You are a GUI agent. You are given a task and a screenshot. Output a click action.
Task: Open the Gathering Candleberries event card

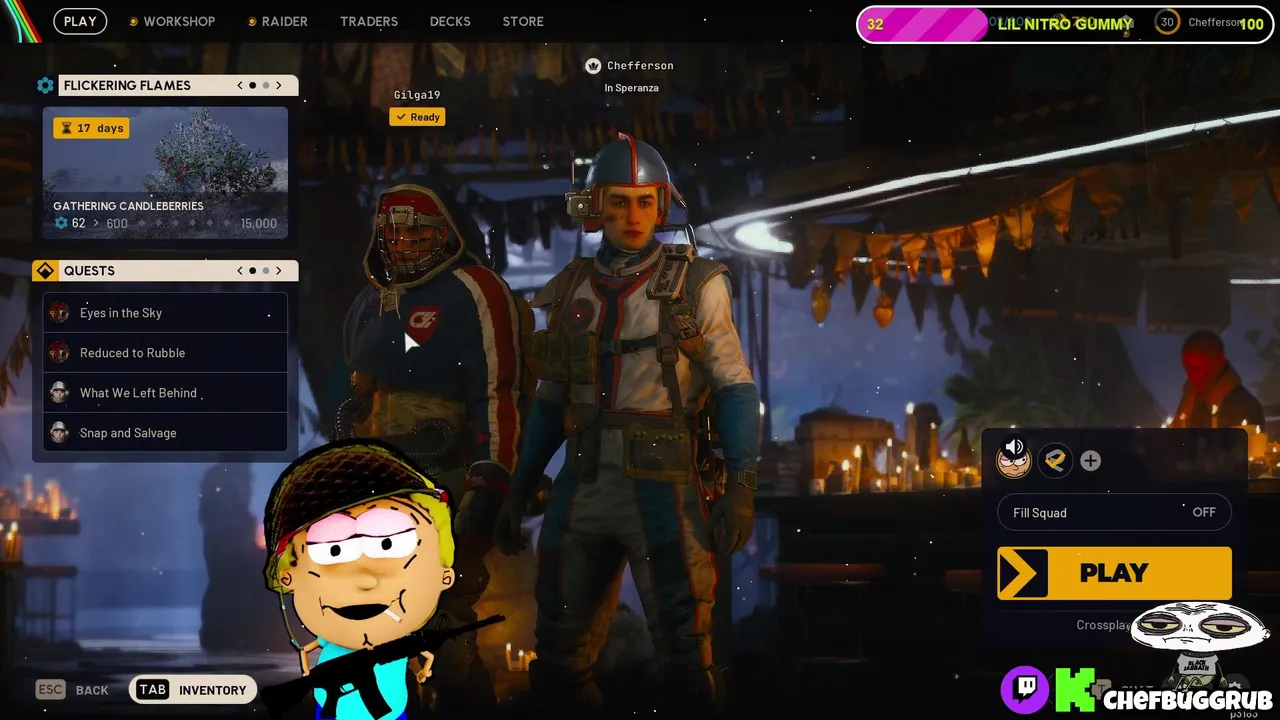165,173
